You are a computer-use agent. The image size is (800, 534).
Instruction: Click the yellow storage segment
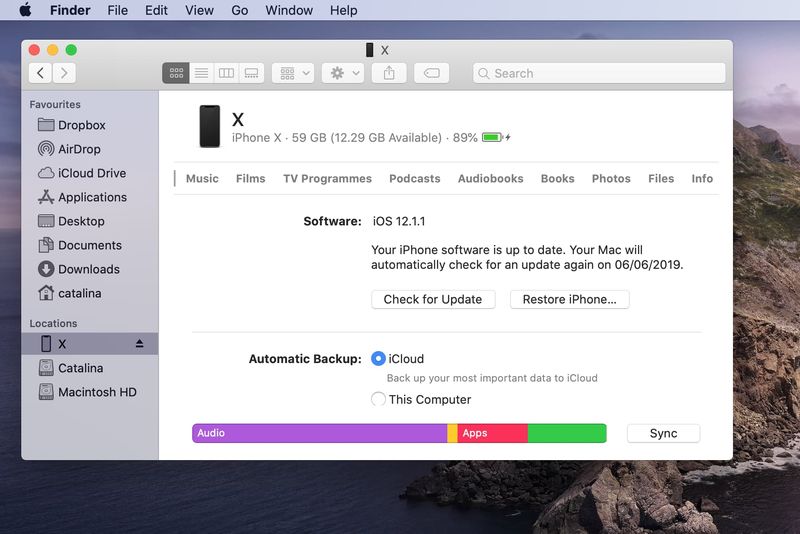pos(452,433)
